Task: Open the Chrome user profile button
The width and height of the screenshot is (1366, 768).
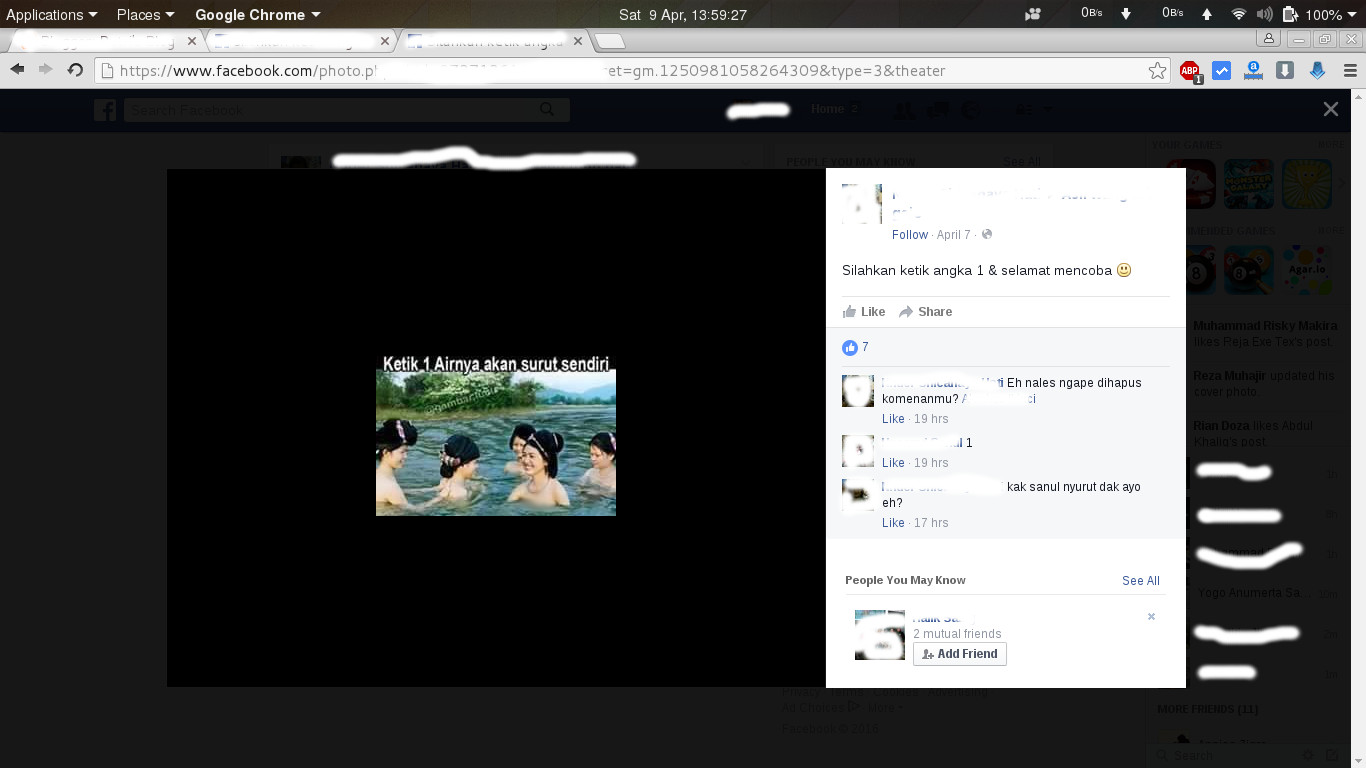Action: [1269, 39]
